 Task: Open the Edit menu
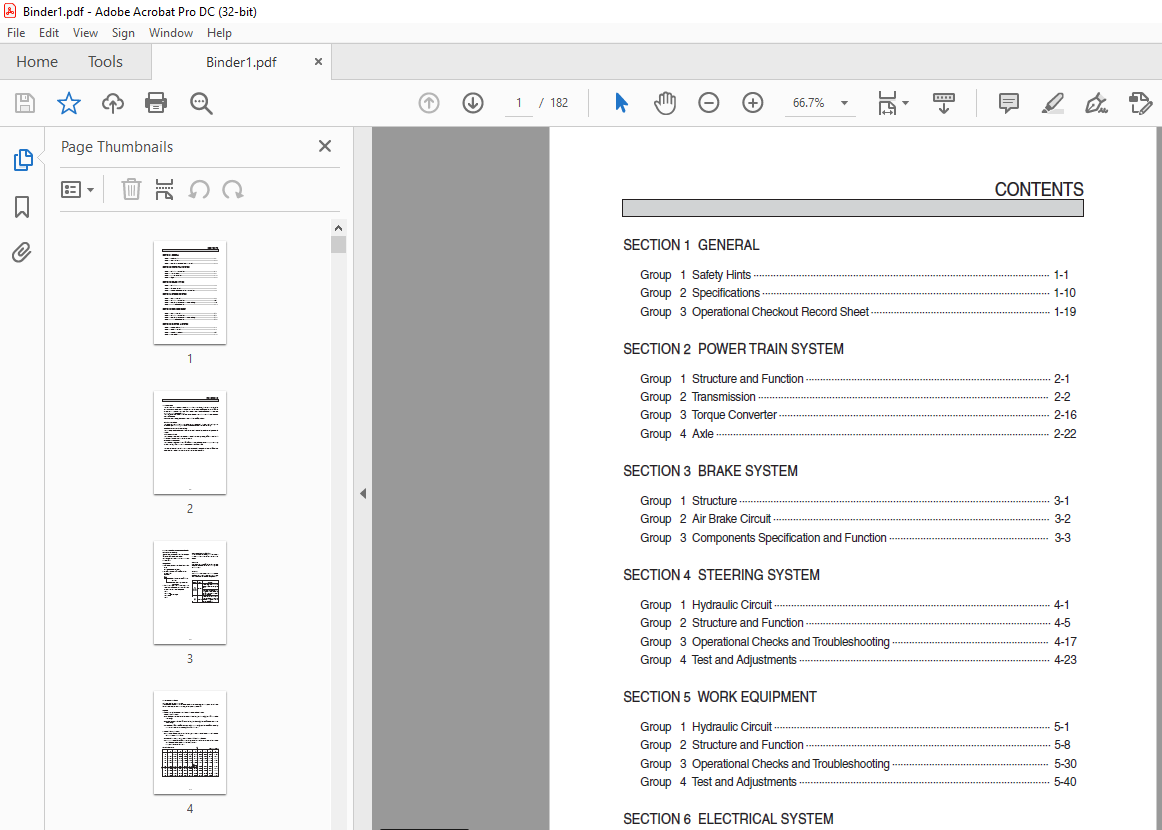[x=49, y=33]
